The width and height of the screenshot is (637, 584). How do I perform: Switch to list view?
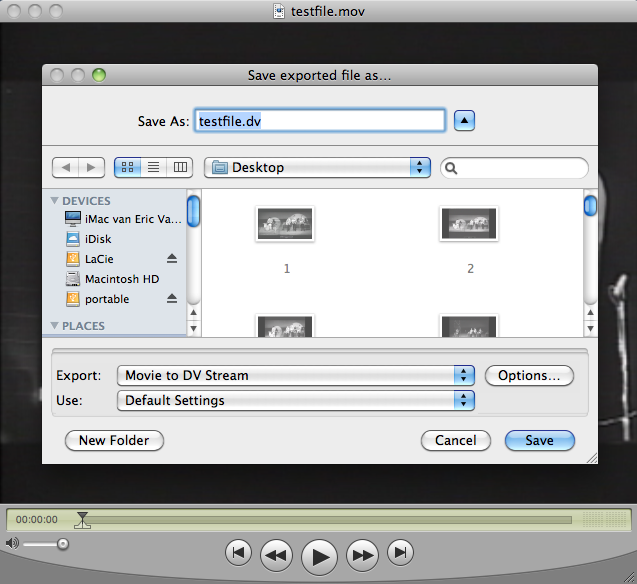[x=154, y=167]
